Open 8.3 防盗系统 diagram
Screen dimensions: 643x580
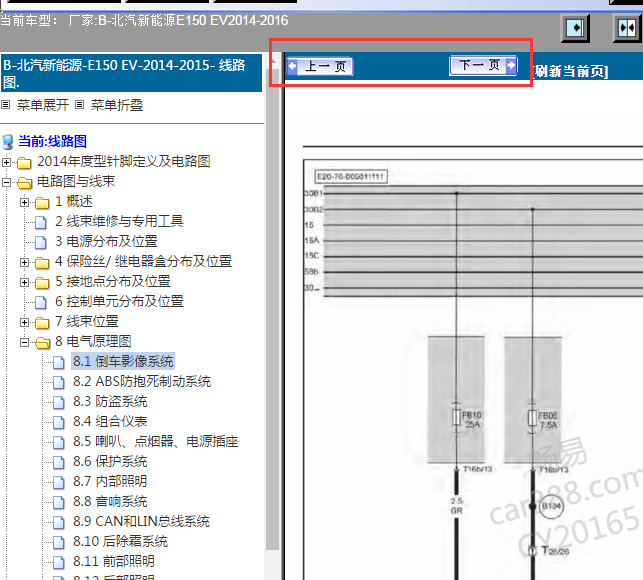(110, 402)
